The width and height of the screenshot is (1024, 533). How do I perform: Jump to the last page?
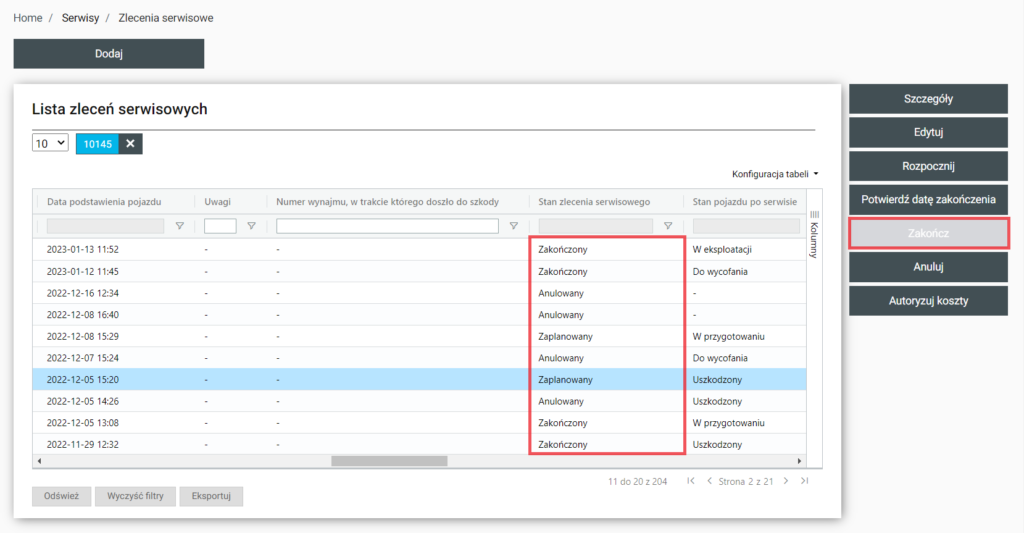(x=804, y=481)
